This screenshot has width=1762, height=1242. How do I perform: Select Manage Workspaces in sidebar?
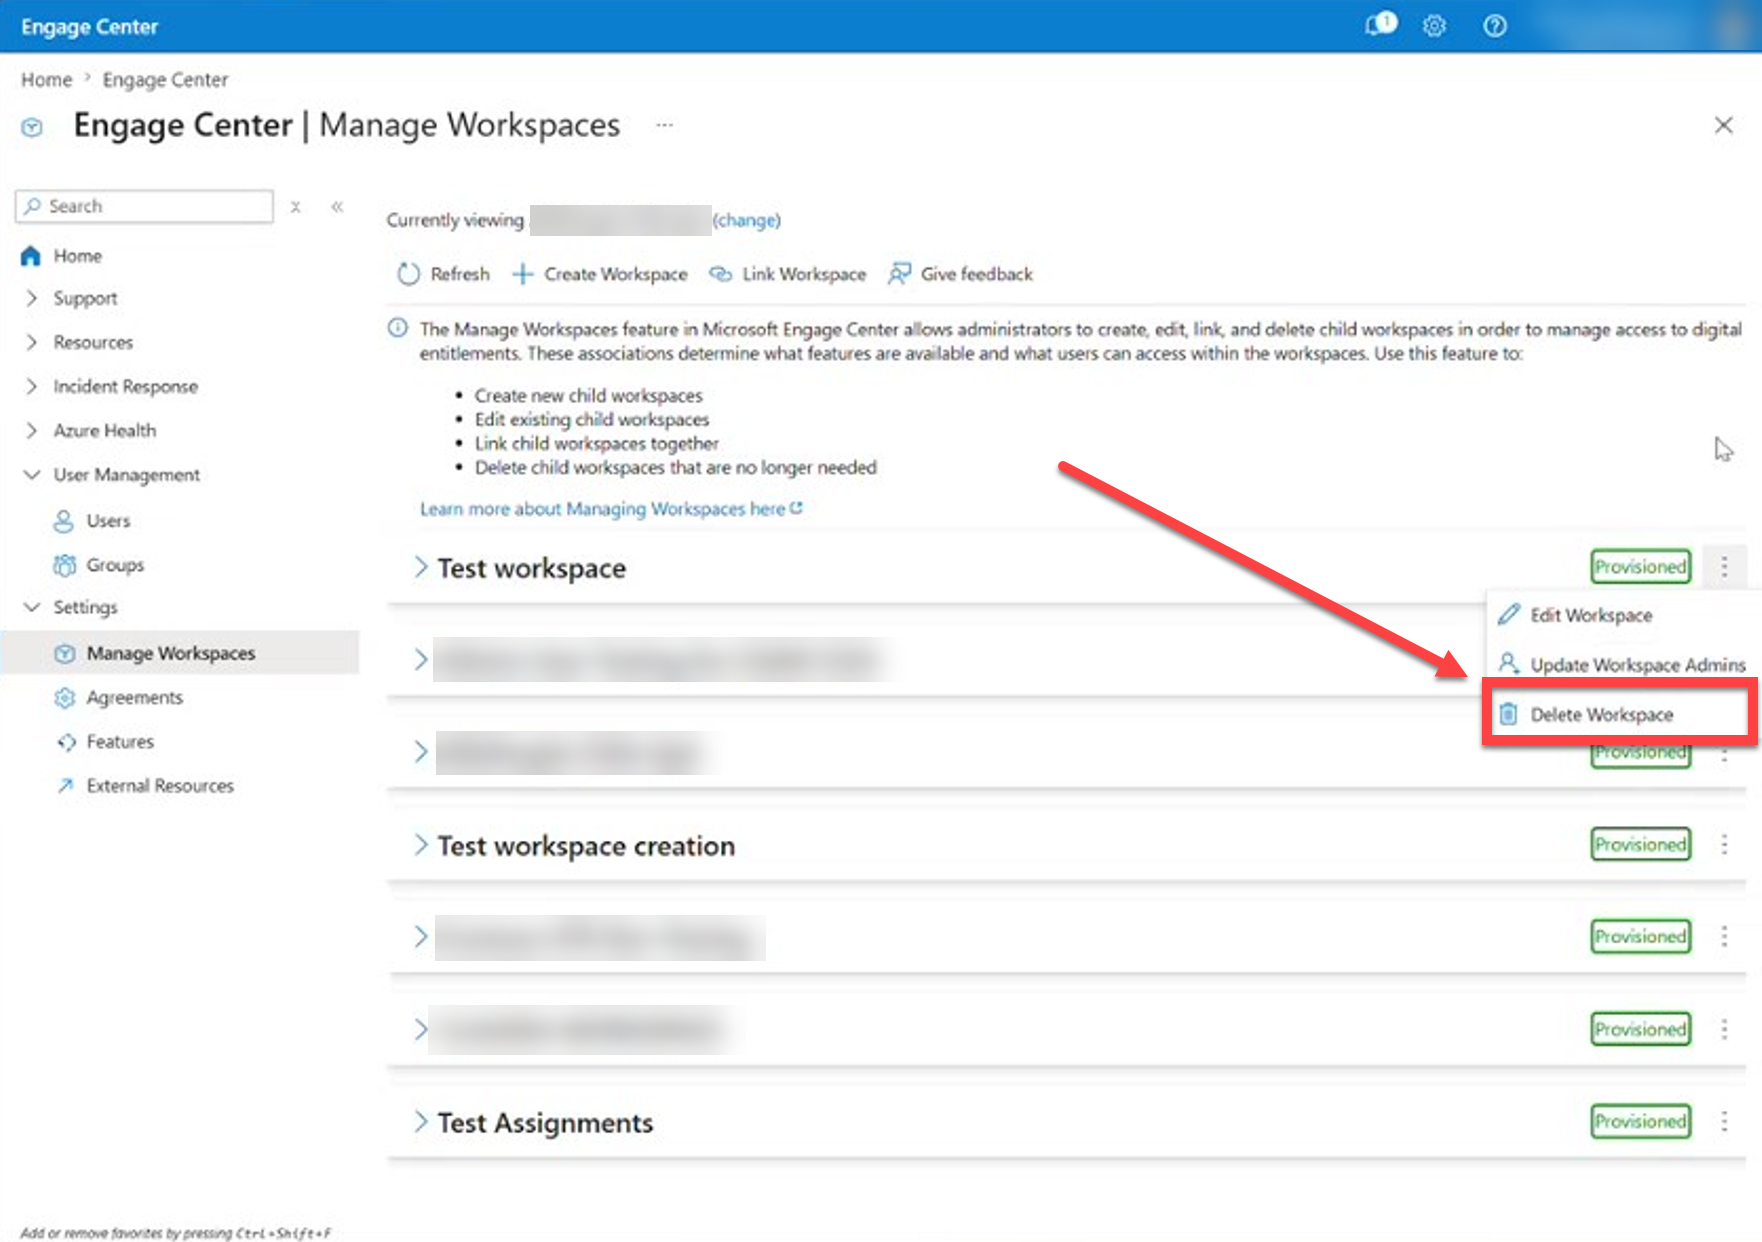point(180,653)
